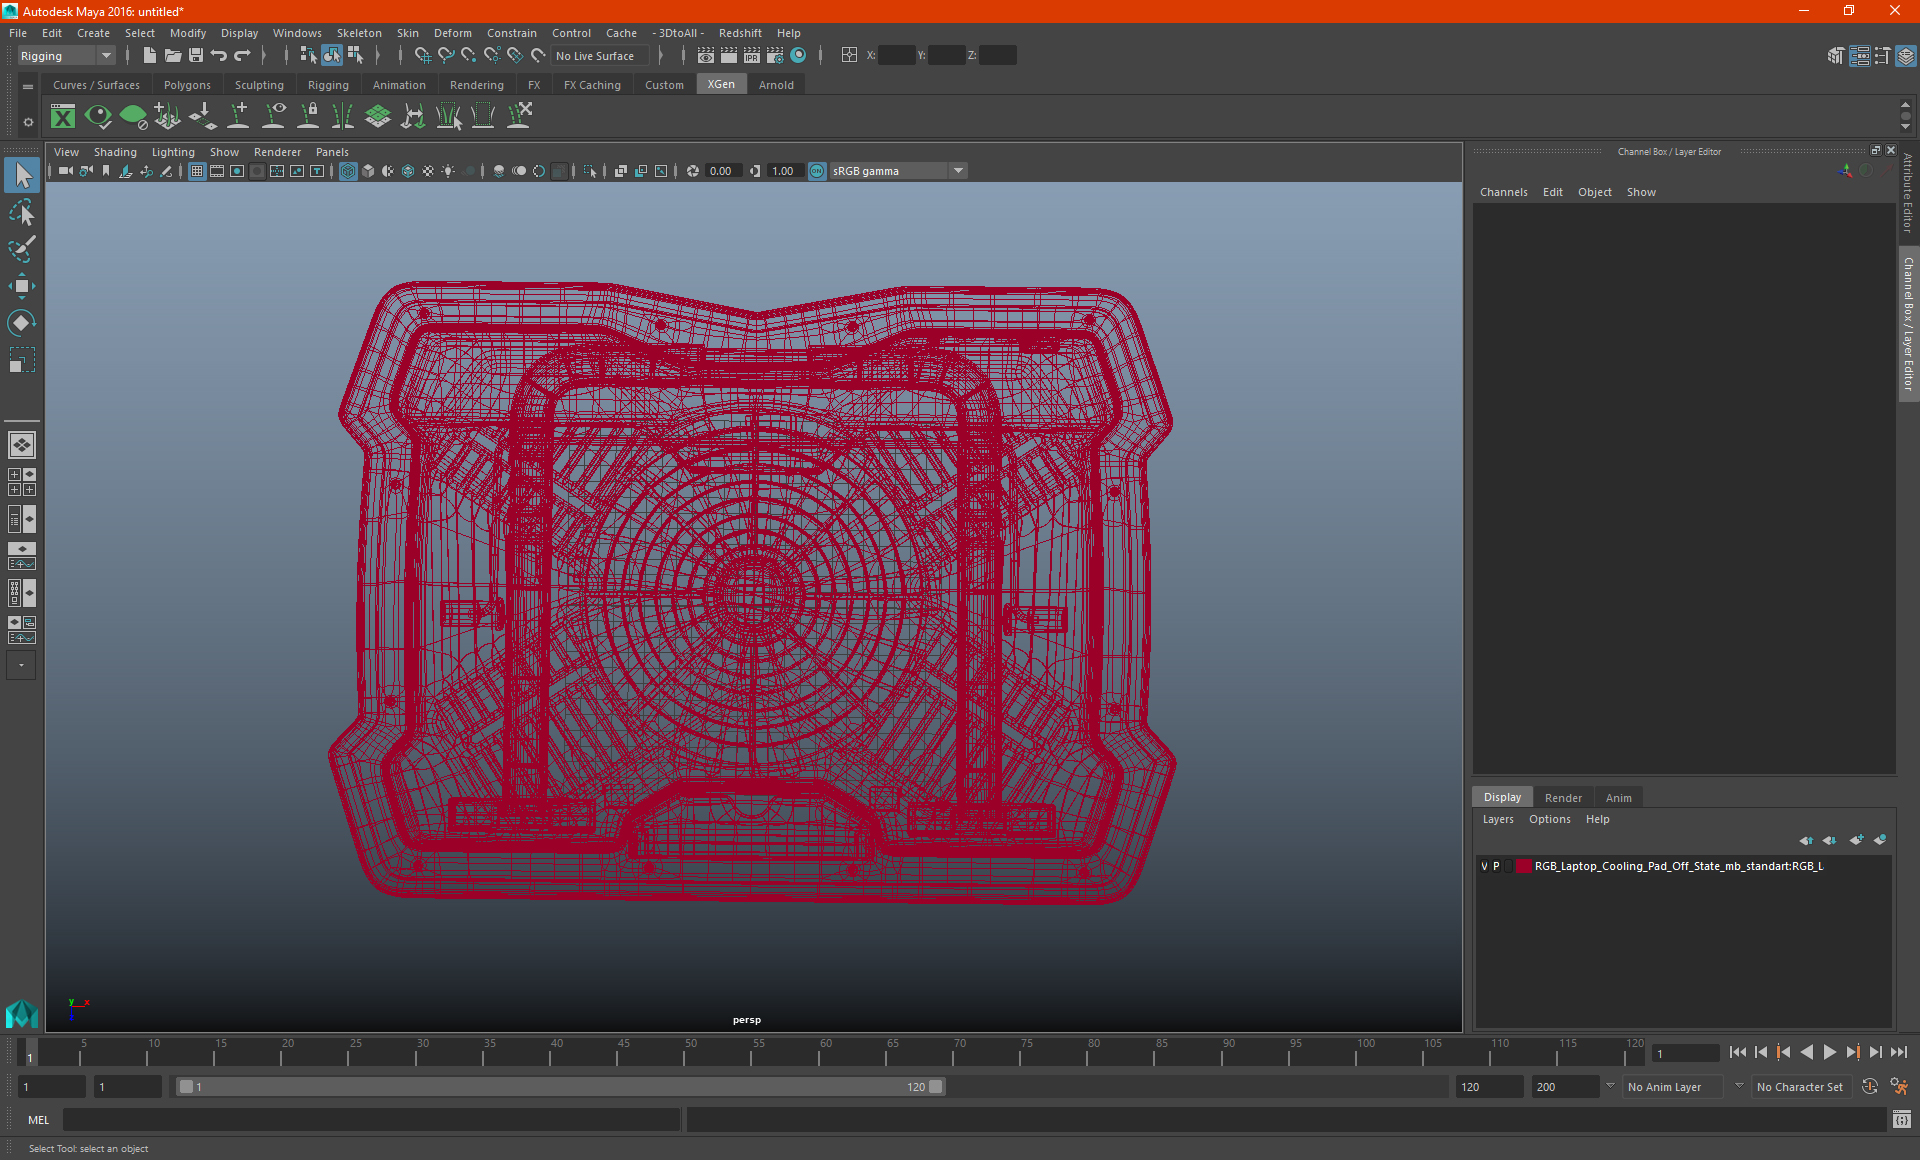Viewport: 1920px width, 1160px height.
Task: Click the Anim tab in Channel Box
Action: pyautogui.click(x=1617, y=797)
